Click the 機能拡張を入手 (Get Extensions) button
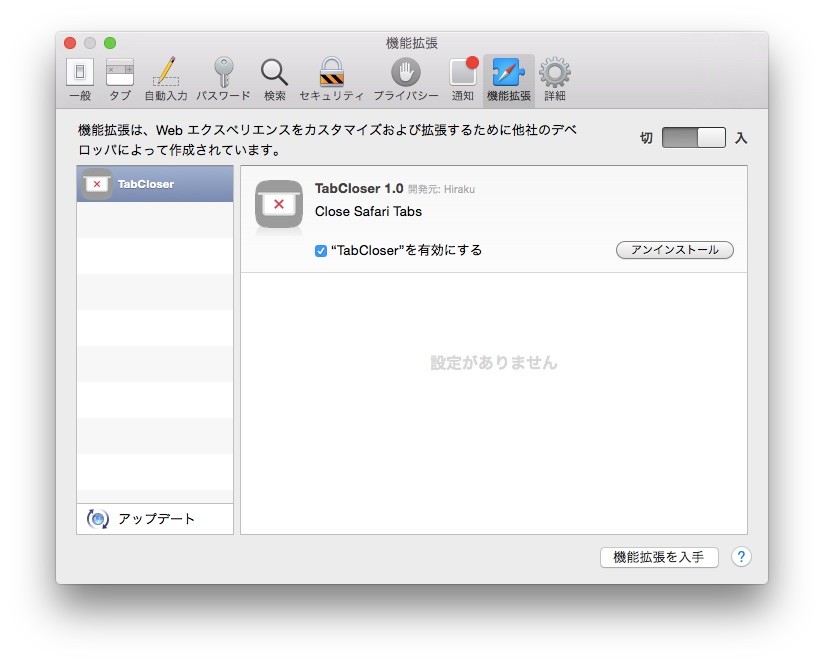Image resolution: width=824 pixels, height=664 pixels. pos(659,557)
